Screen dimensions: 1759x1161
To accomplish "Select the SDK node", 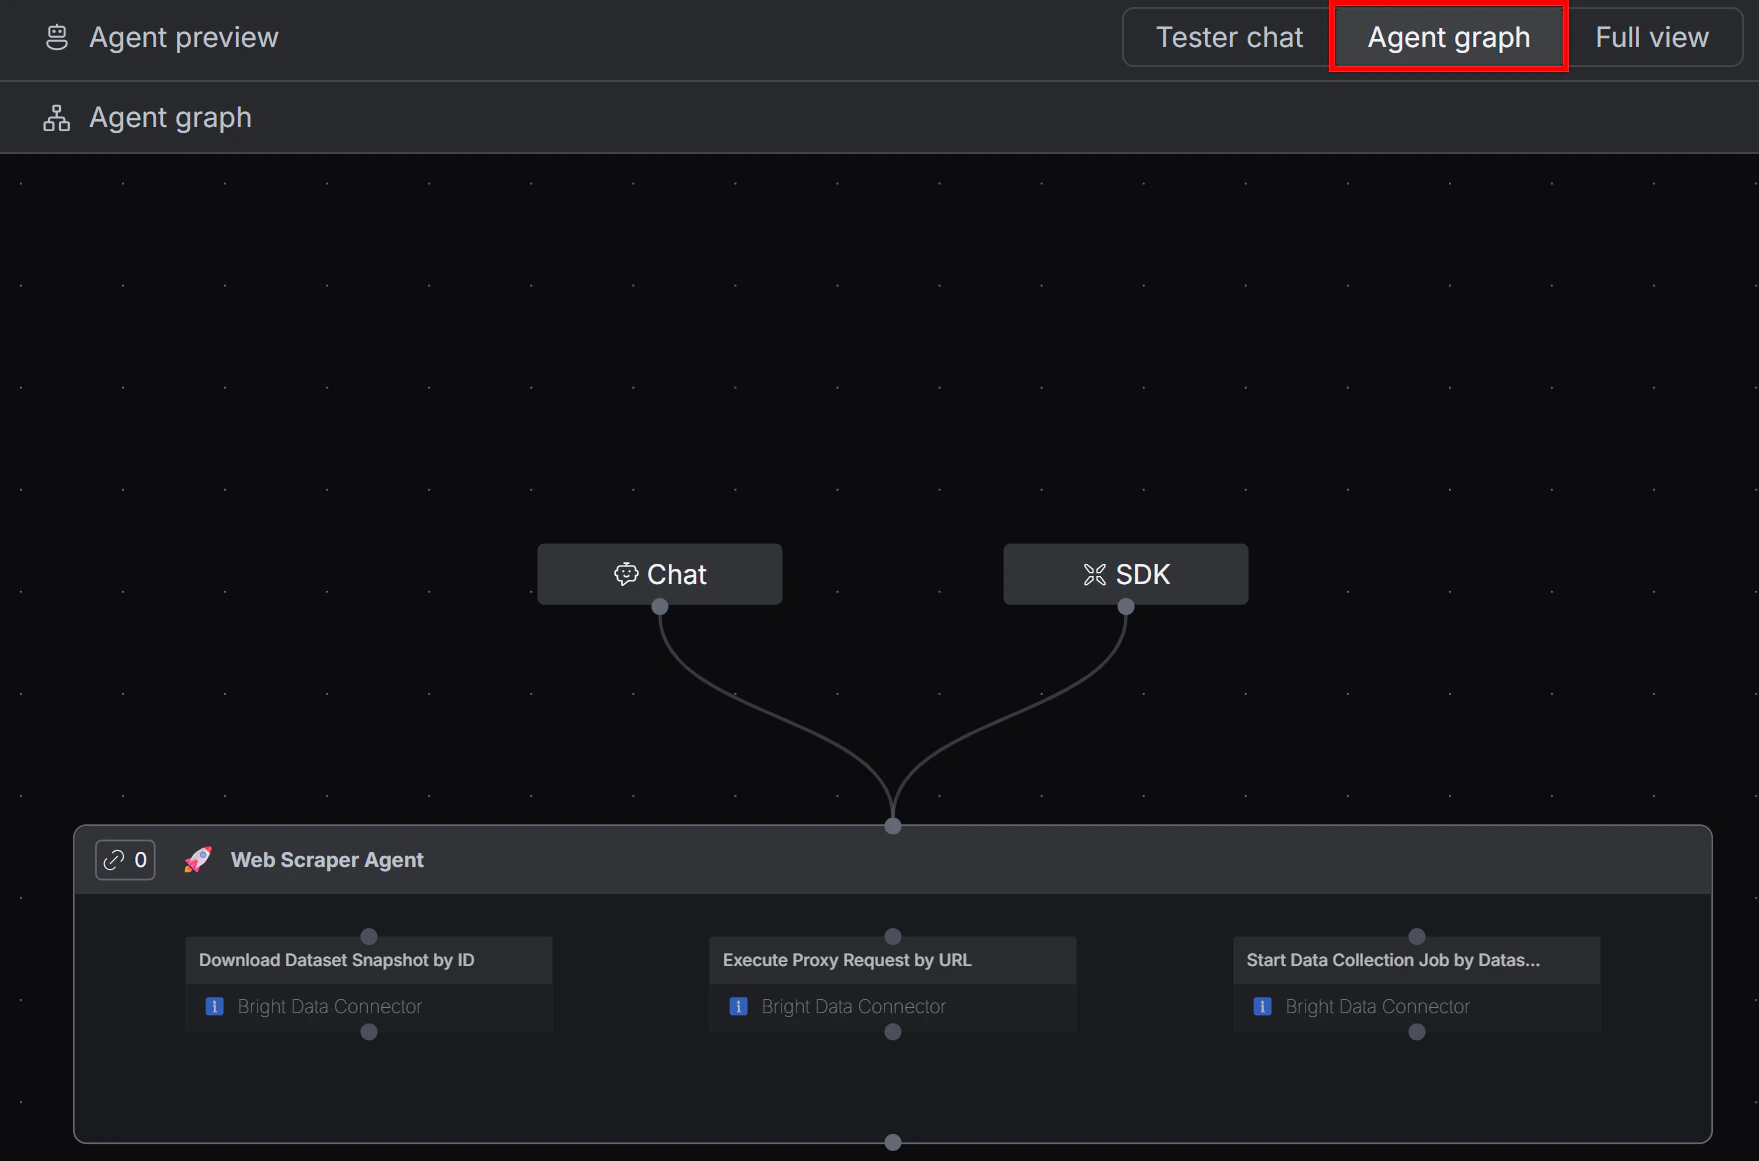I will [1124, 574].
